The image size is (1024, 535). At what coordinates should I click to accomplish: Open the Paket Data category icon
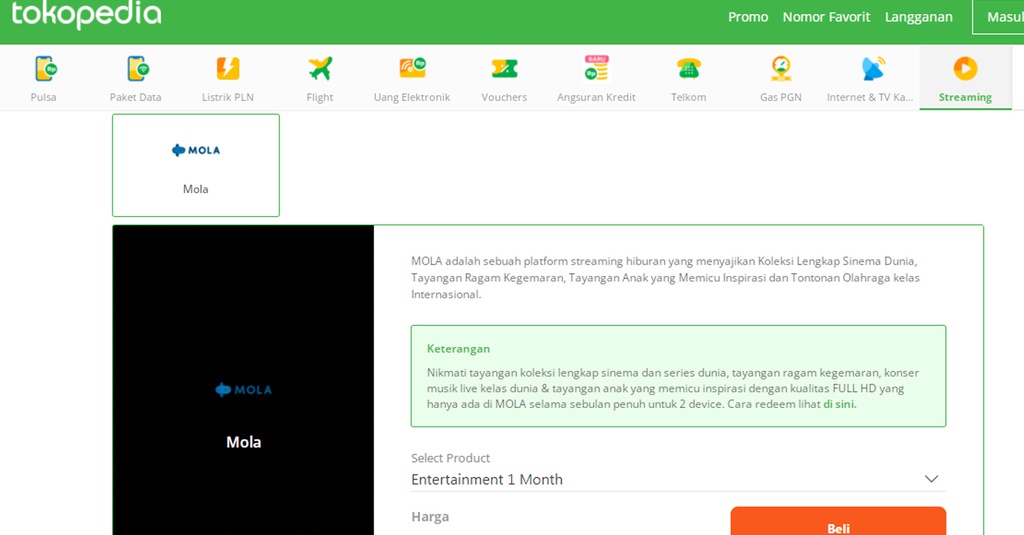coord(136,69)
